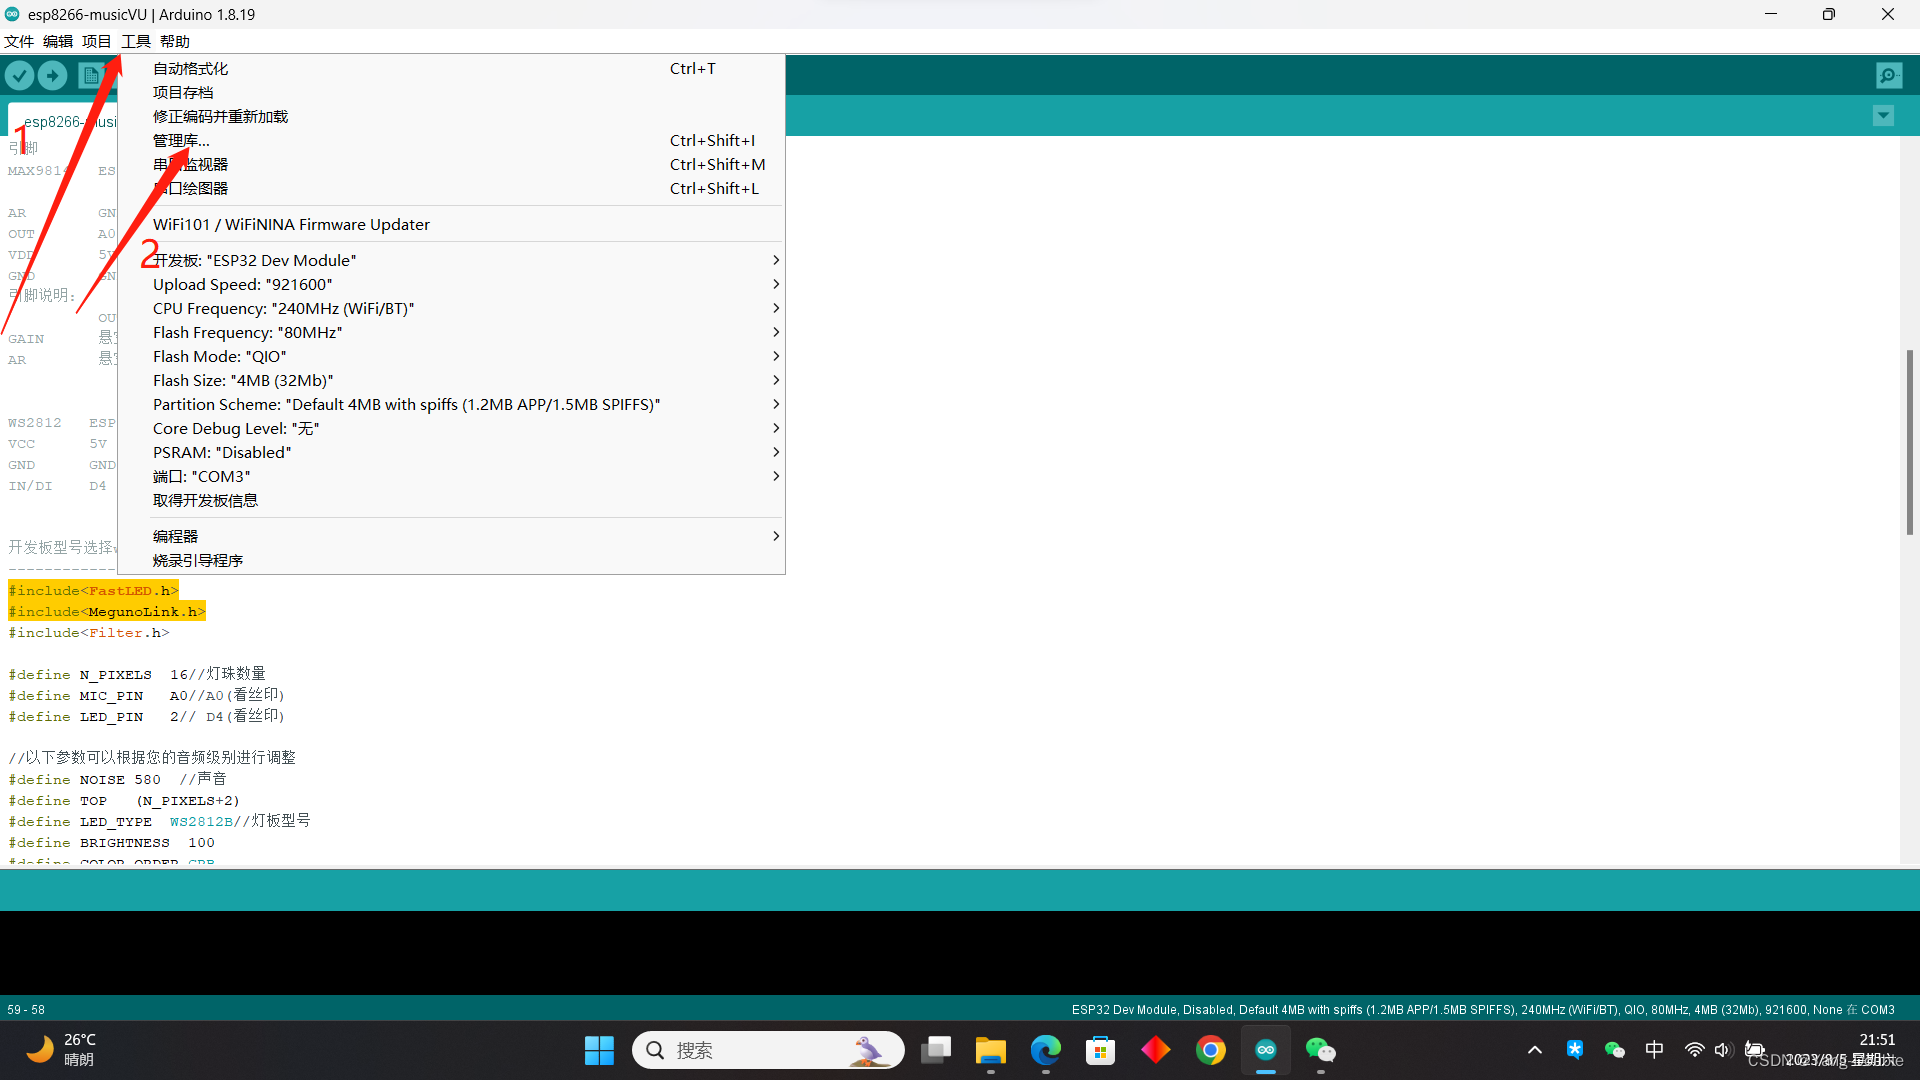Click the editor vertical scrollbar
The height and width of the screenshot is (1080, 1920).
1909,442
